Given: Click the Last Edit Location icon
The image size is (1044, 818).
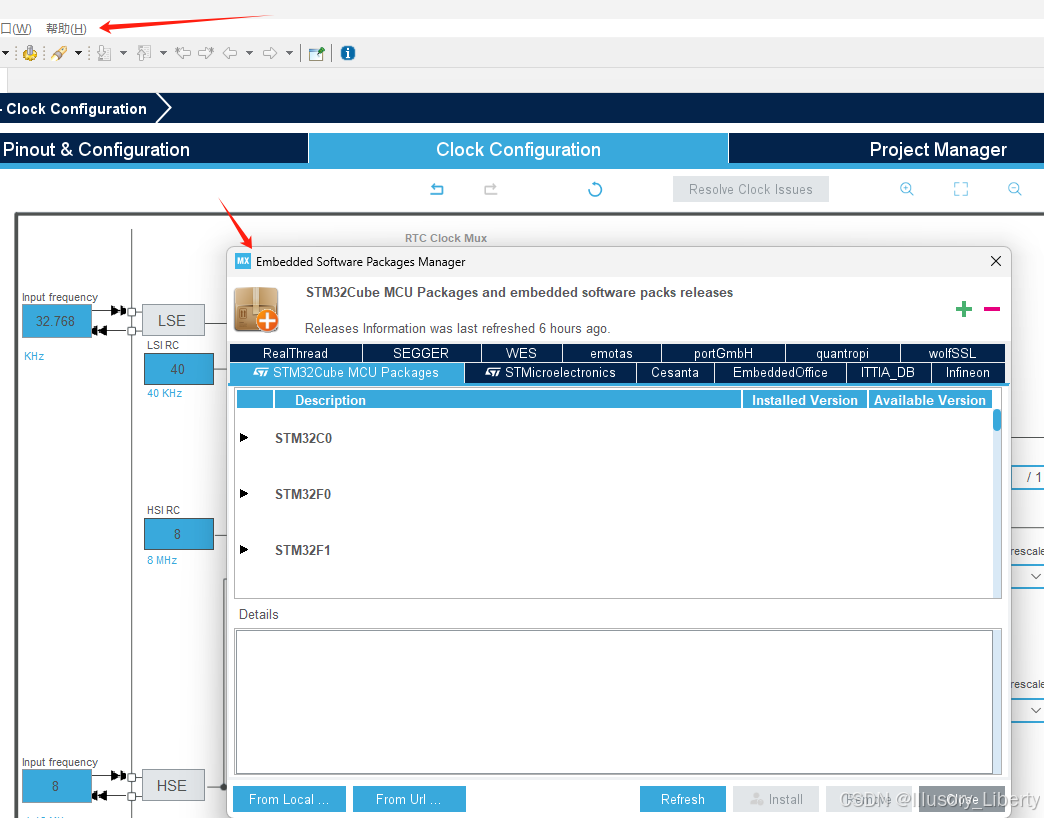Looking at the screenshot, I should click(x=183, y=53).
